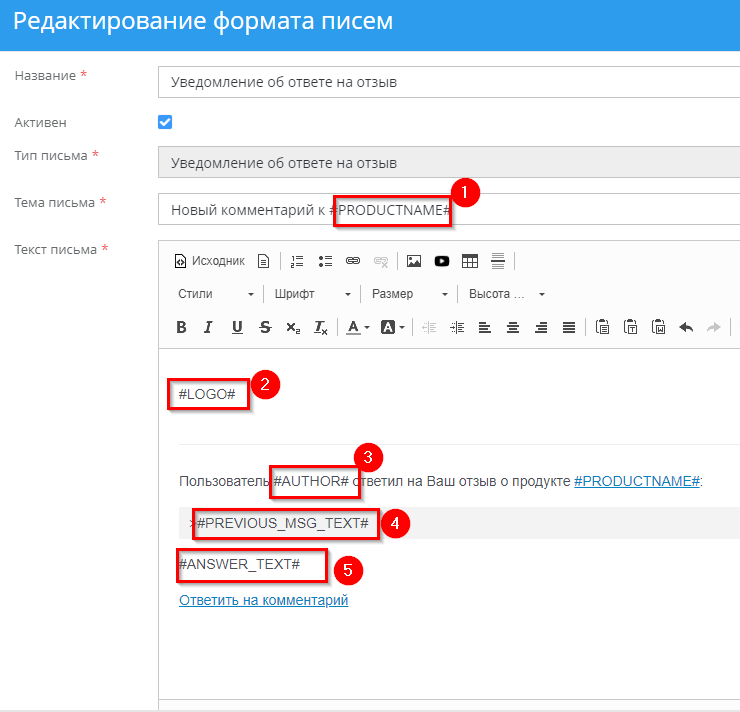Toggle strikethrough formatting
The image size is (740, 712).
(x=265, y=327)
